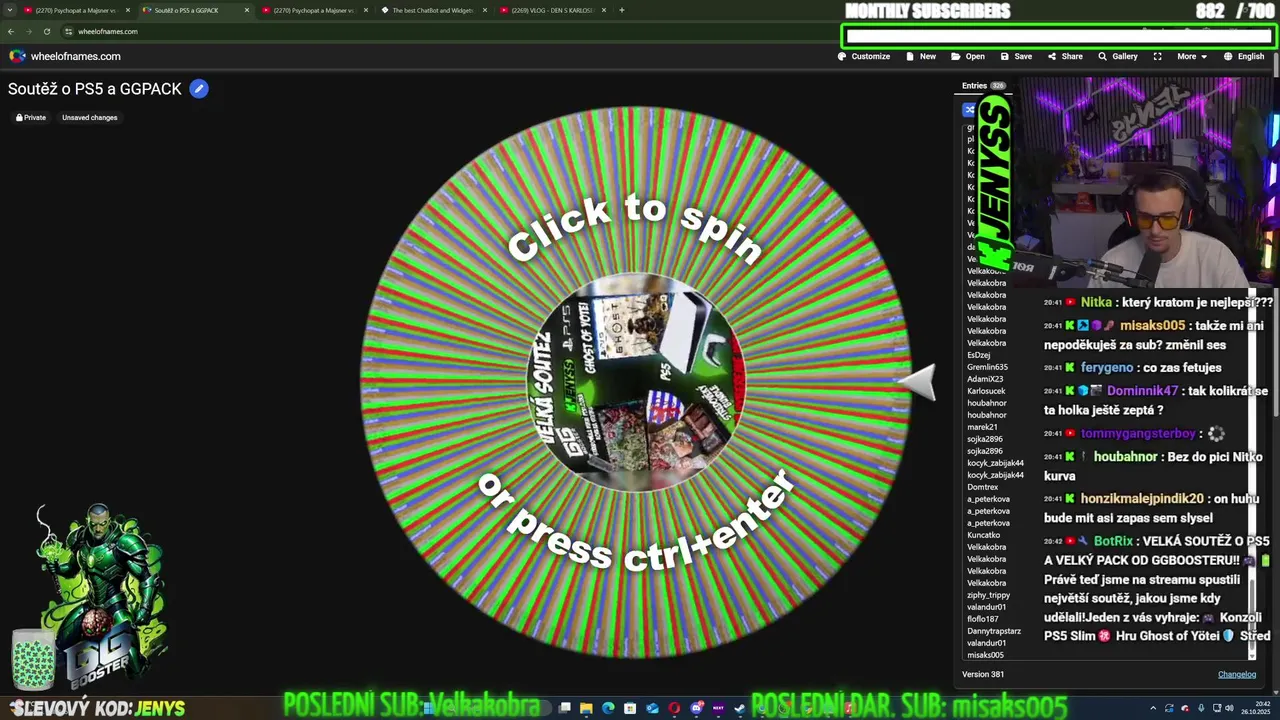Click the Private visibility chip
1280x720 pixels.
click(30, 117)
